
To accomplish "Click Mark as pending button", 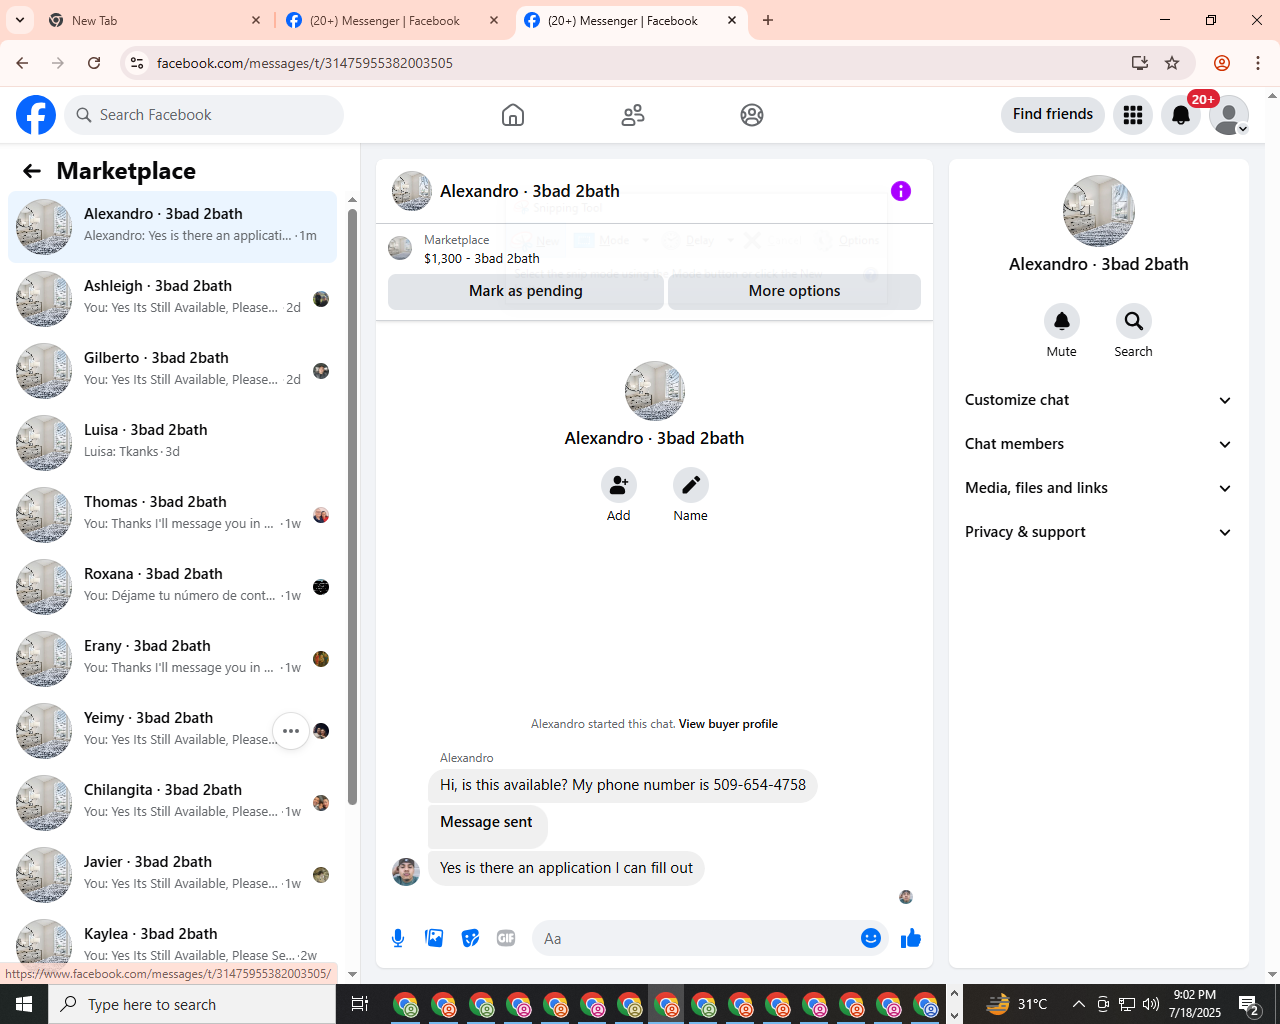I will 526,291.
